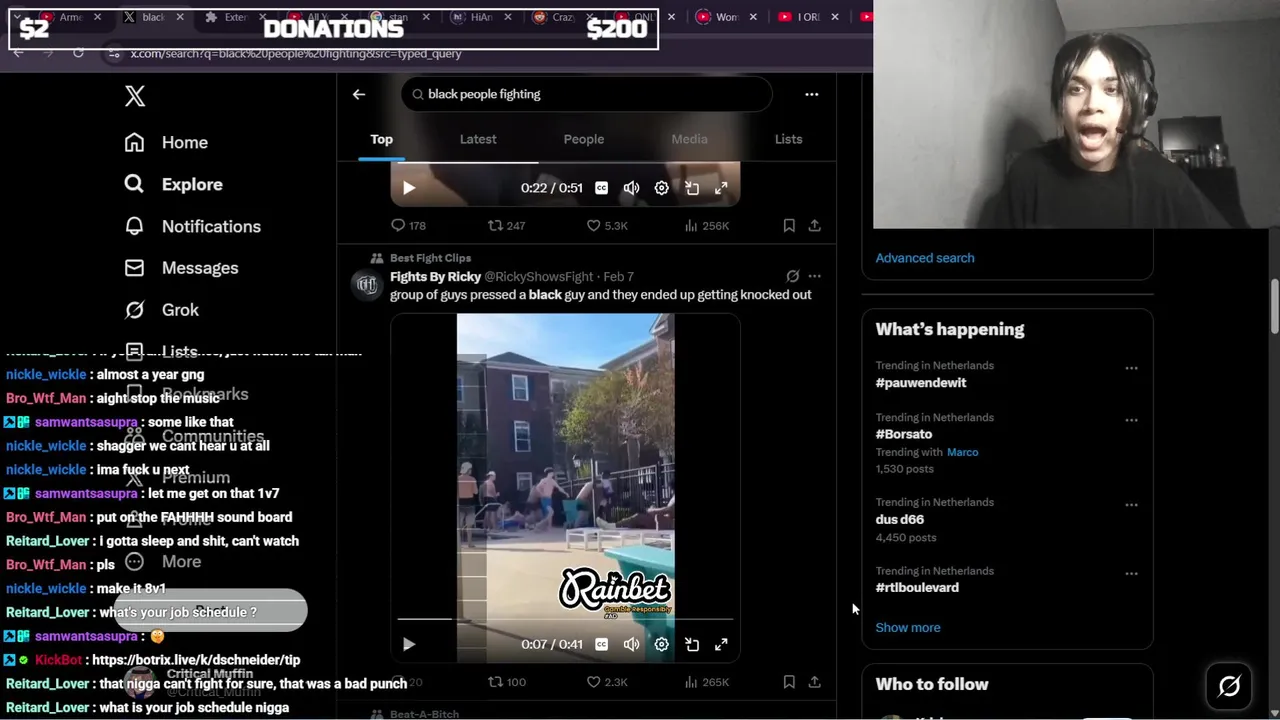Repost the post with 100 reposts

coord(506,682)
